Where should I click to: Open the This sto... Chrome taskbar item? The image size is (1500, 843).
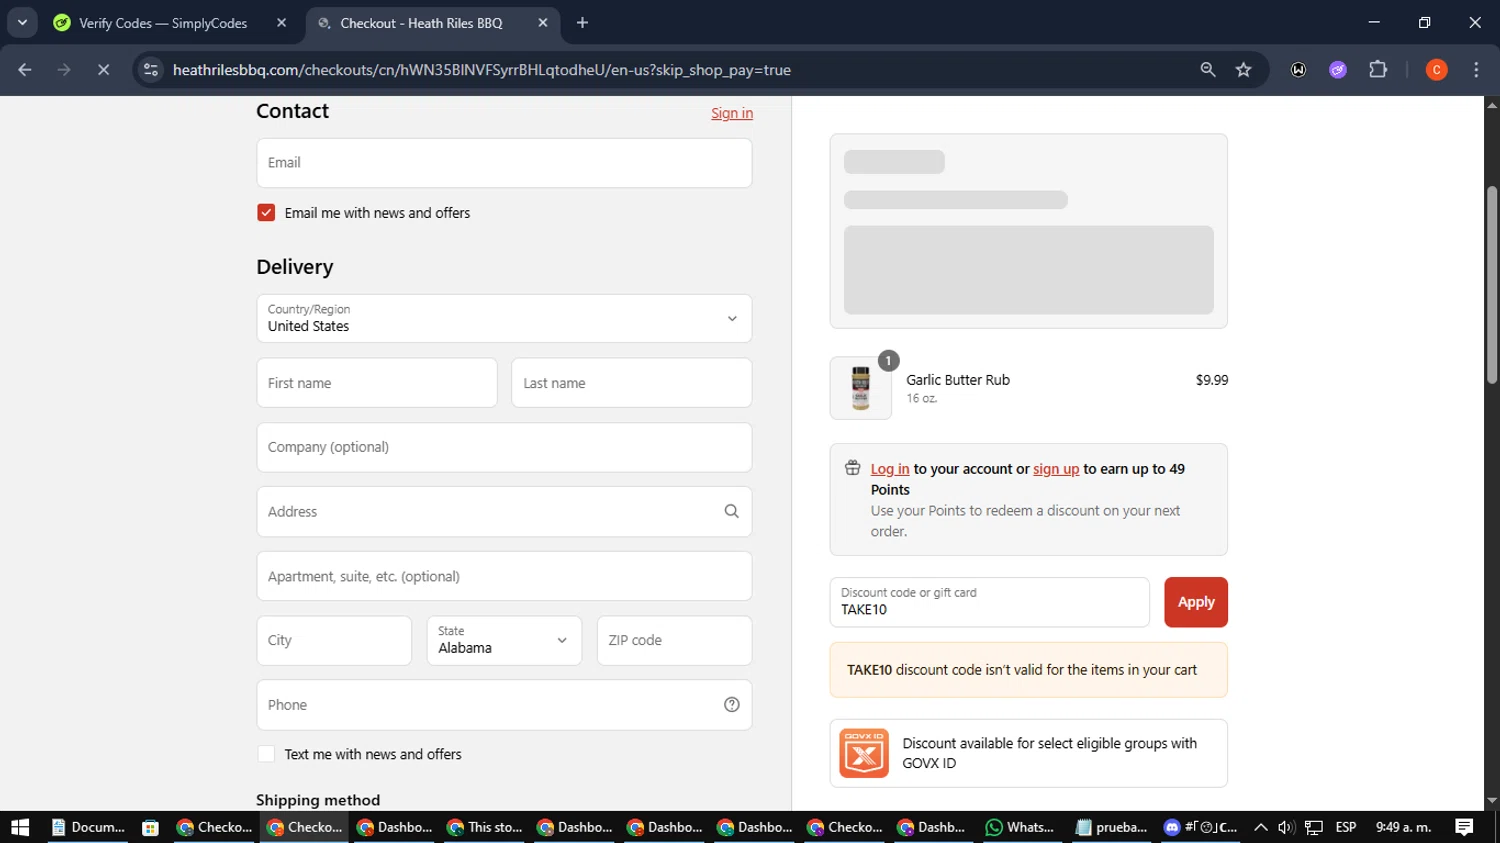tap(486, 827)
